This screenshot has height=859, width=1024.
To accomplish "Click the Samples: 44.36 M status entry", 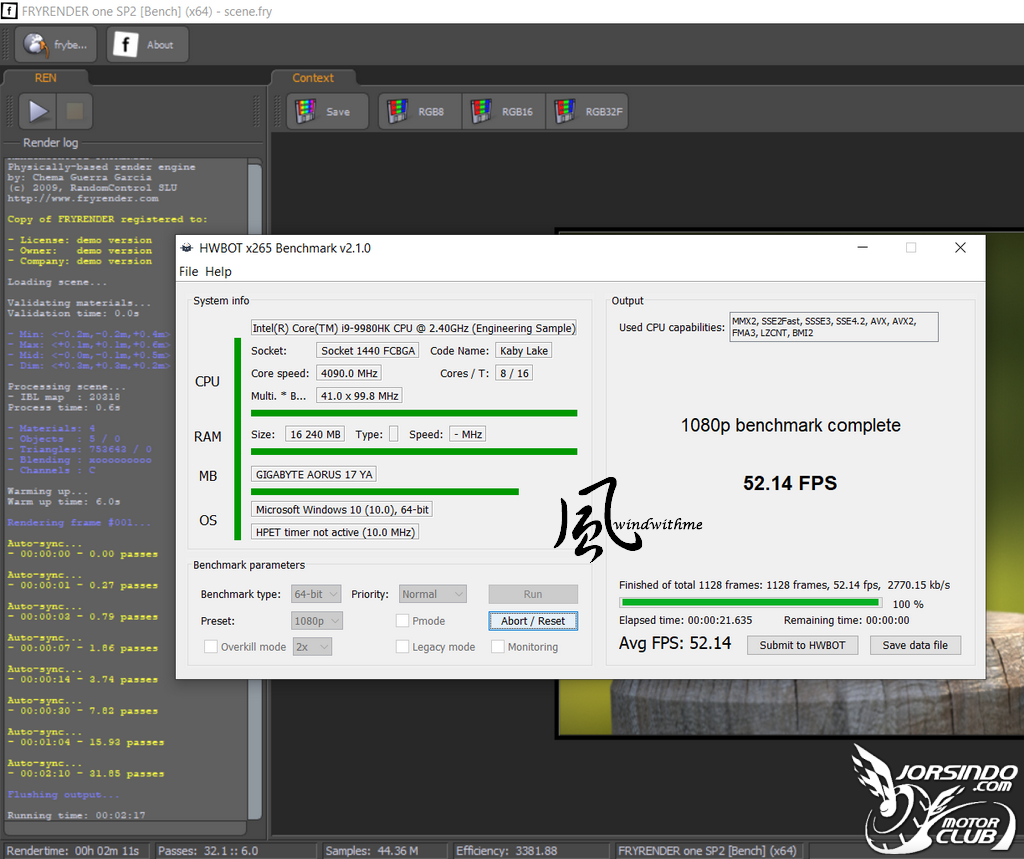I will click(372, 851).
